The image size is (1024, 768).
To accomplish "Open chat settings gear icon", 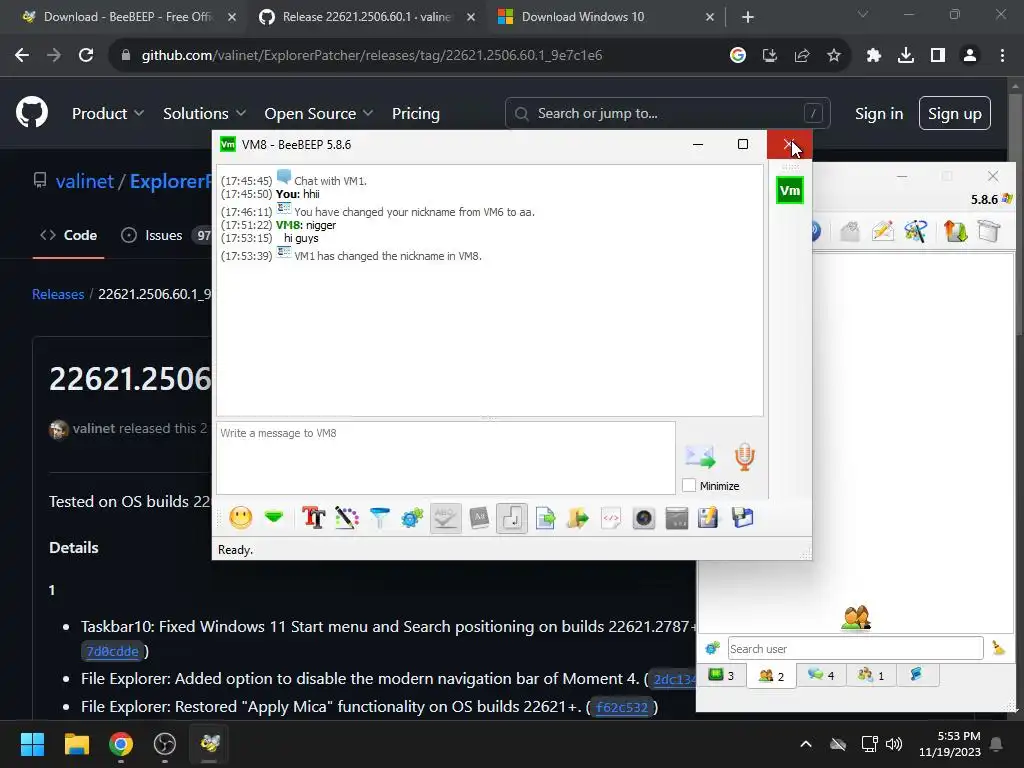I will [x=412, y=518].
